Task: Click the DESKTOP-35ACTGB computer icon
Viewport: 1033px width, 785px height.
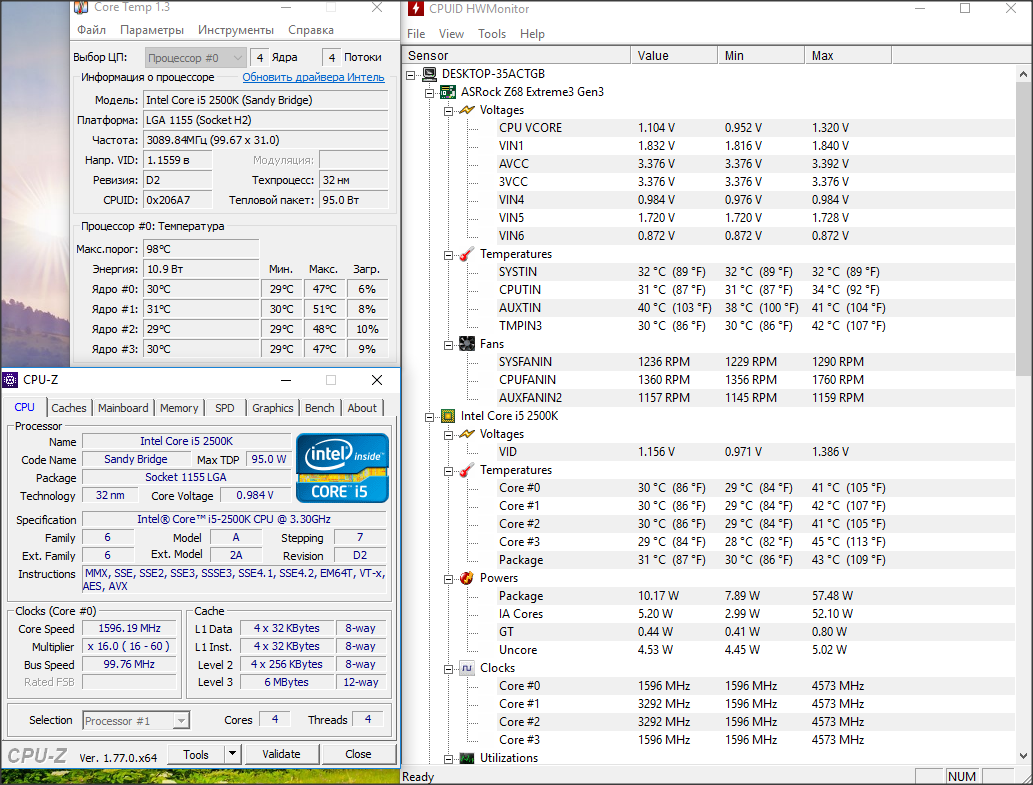Action: (430, 74)
